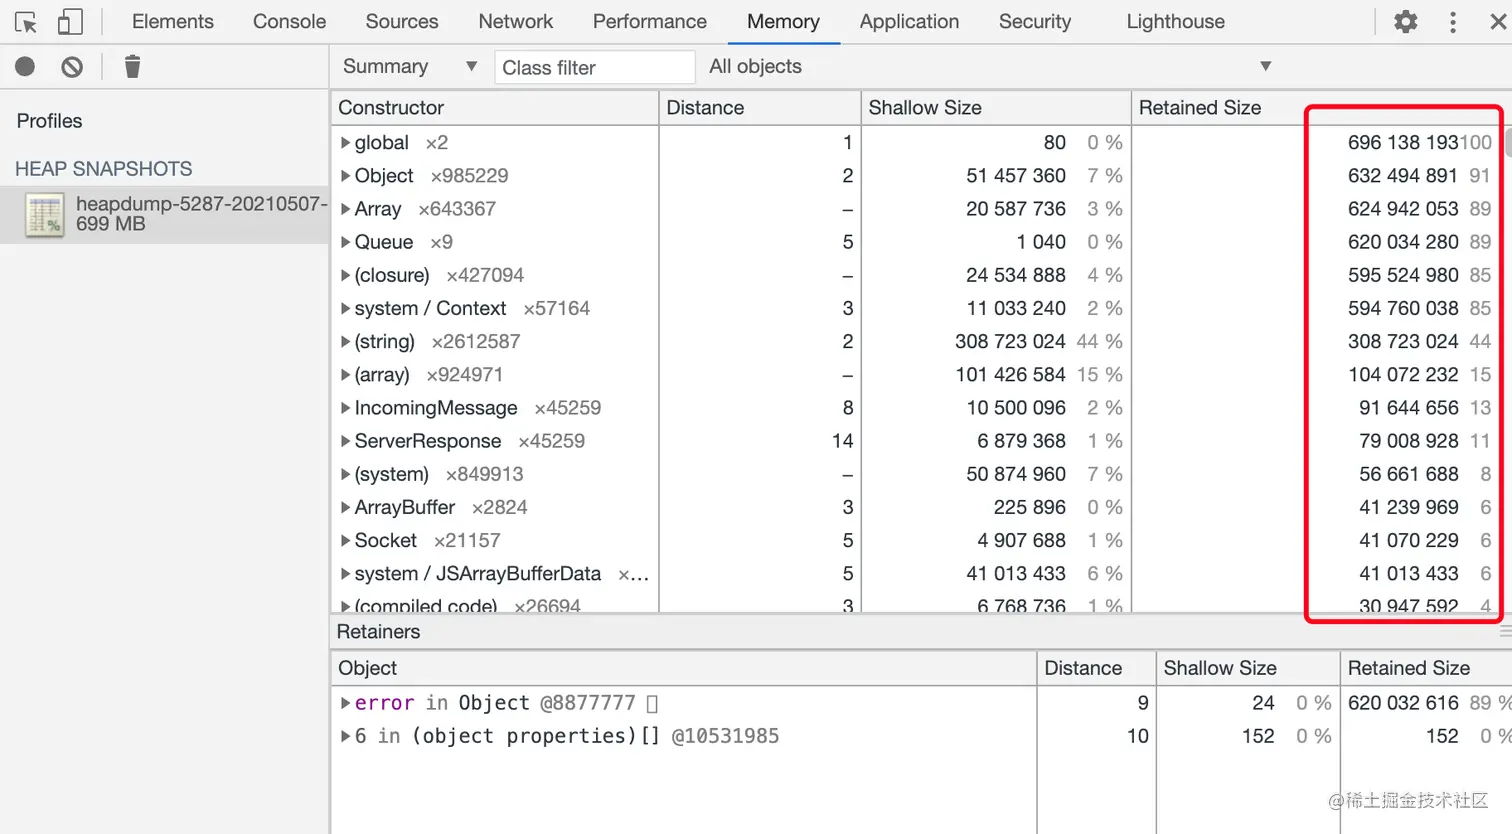Screen dimensions: 1512x834
Task: Click the ServerResponse distance value 14
Action: tap(842, 441)
